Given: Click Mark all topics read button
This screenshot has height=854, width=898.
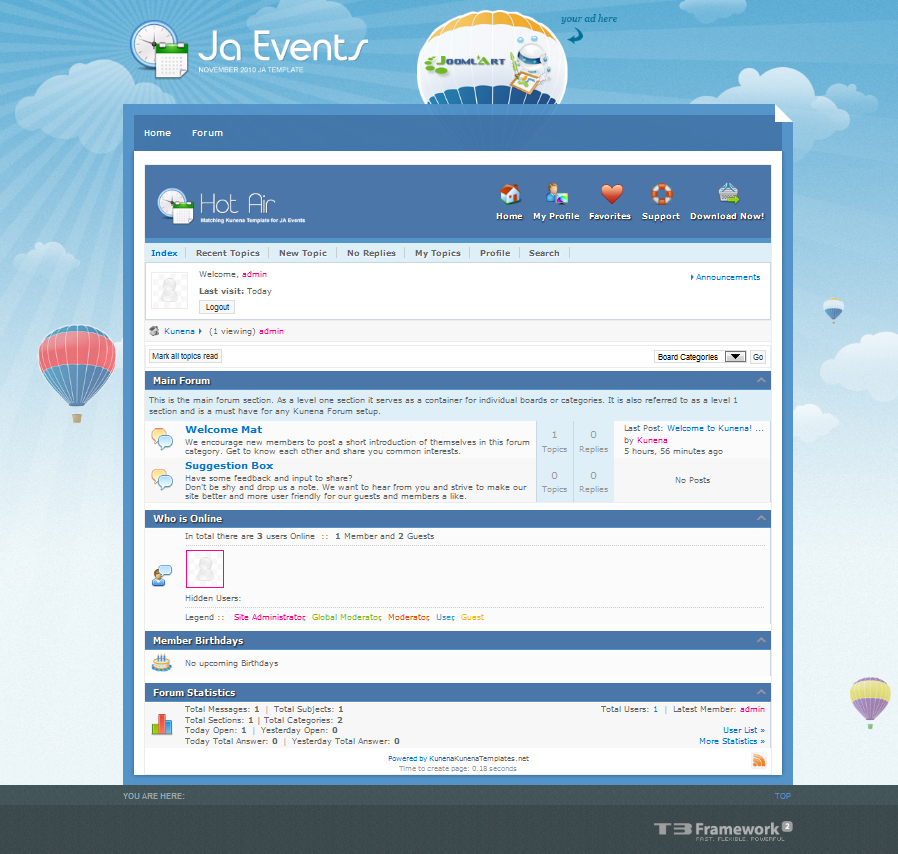Looking at the screenshot, I should [185, 356].
